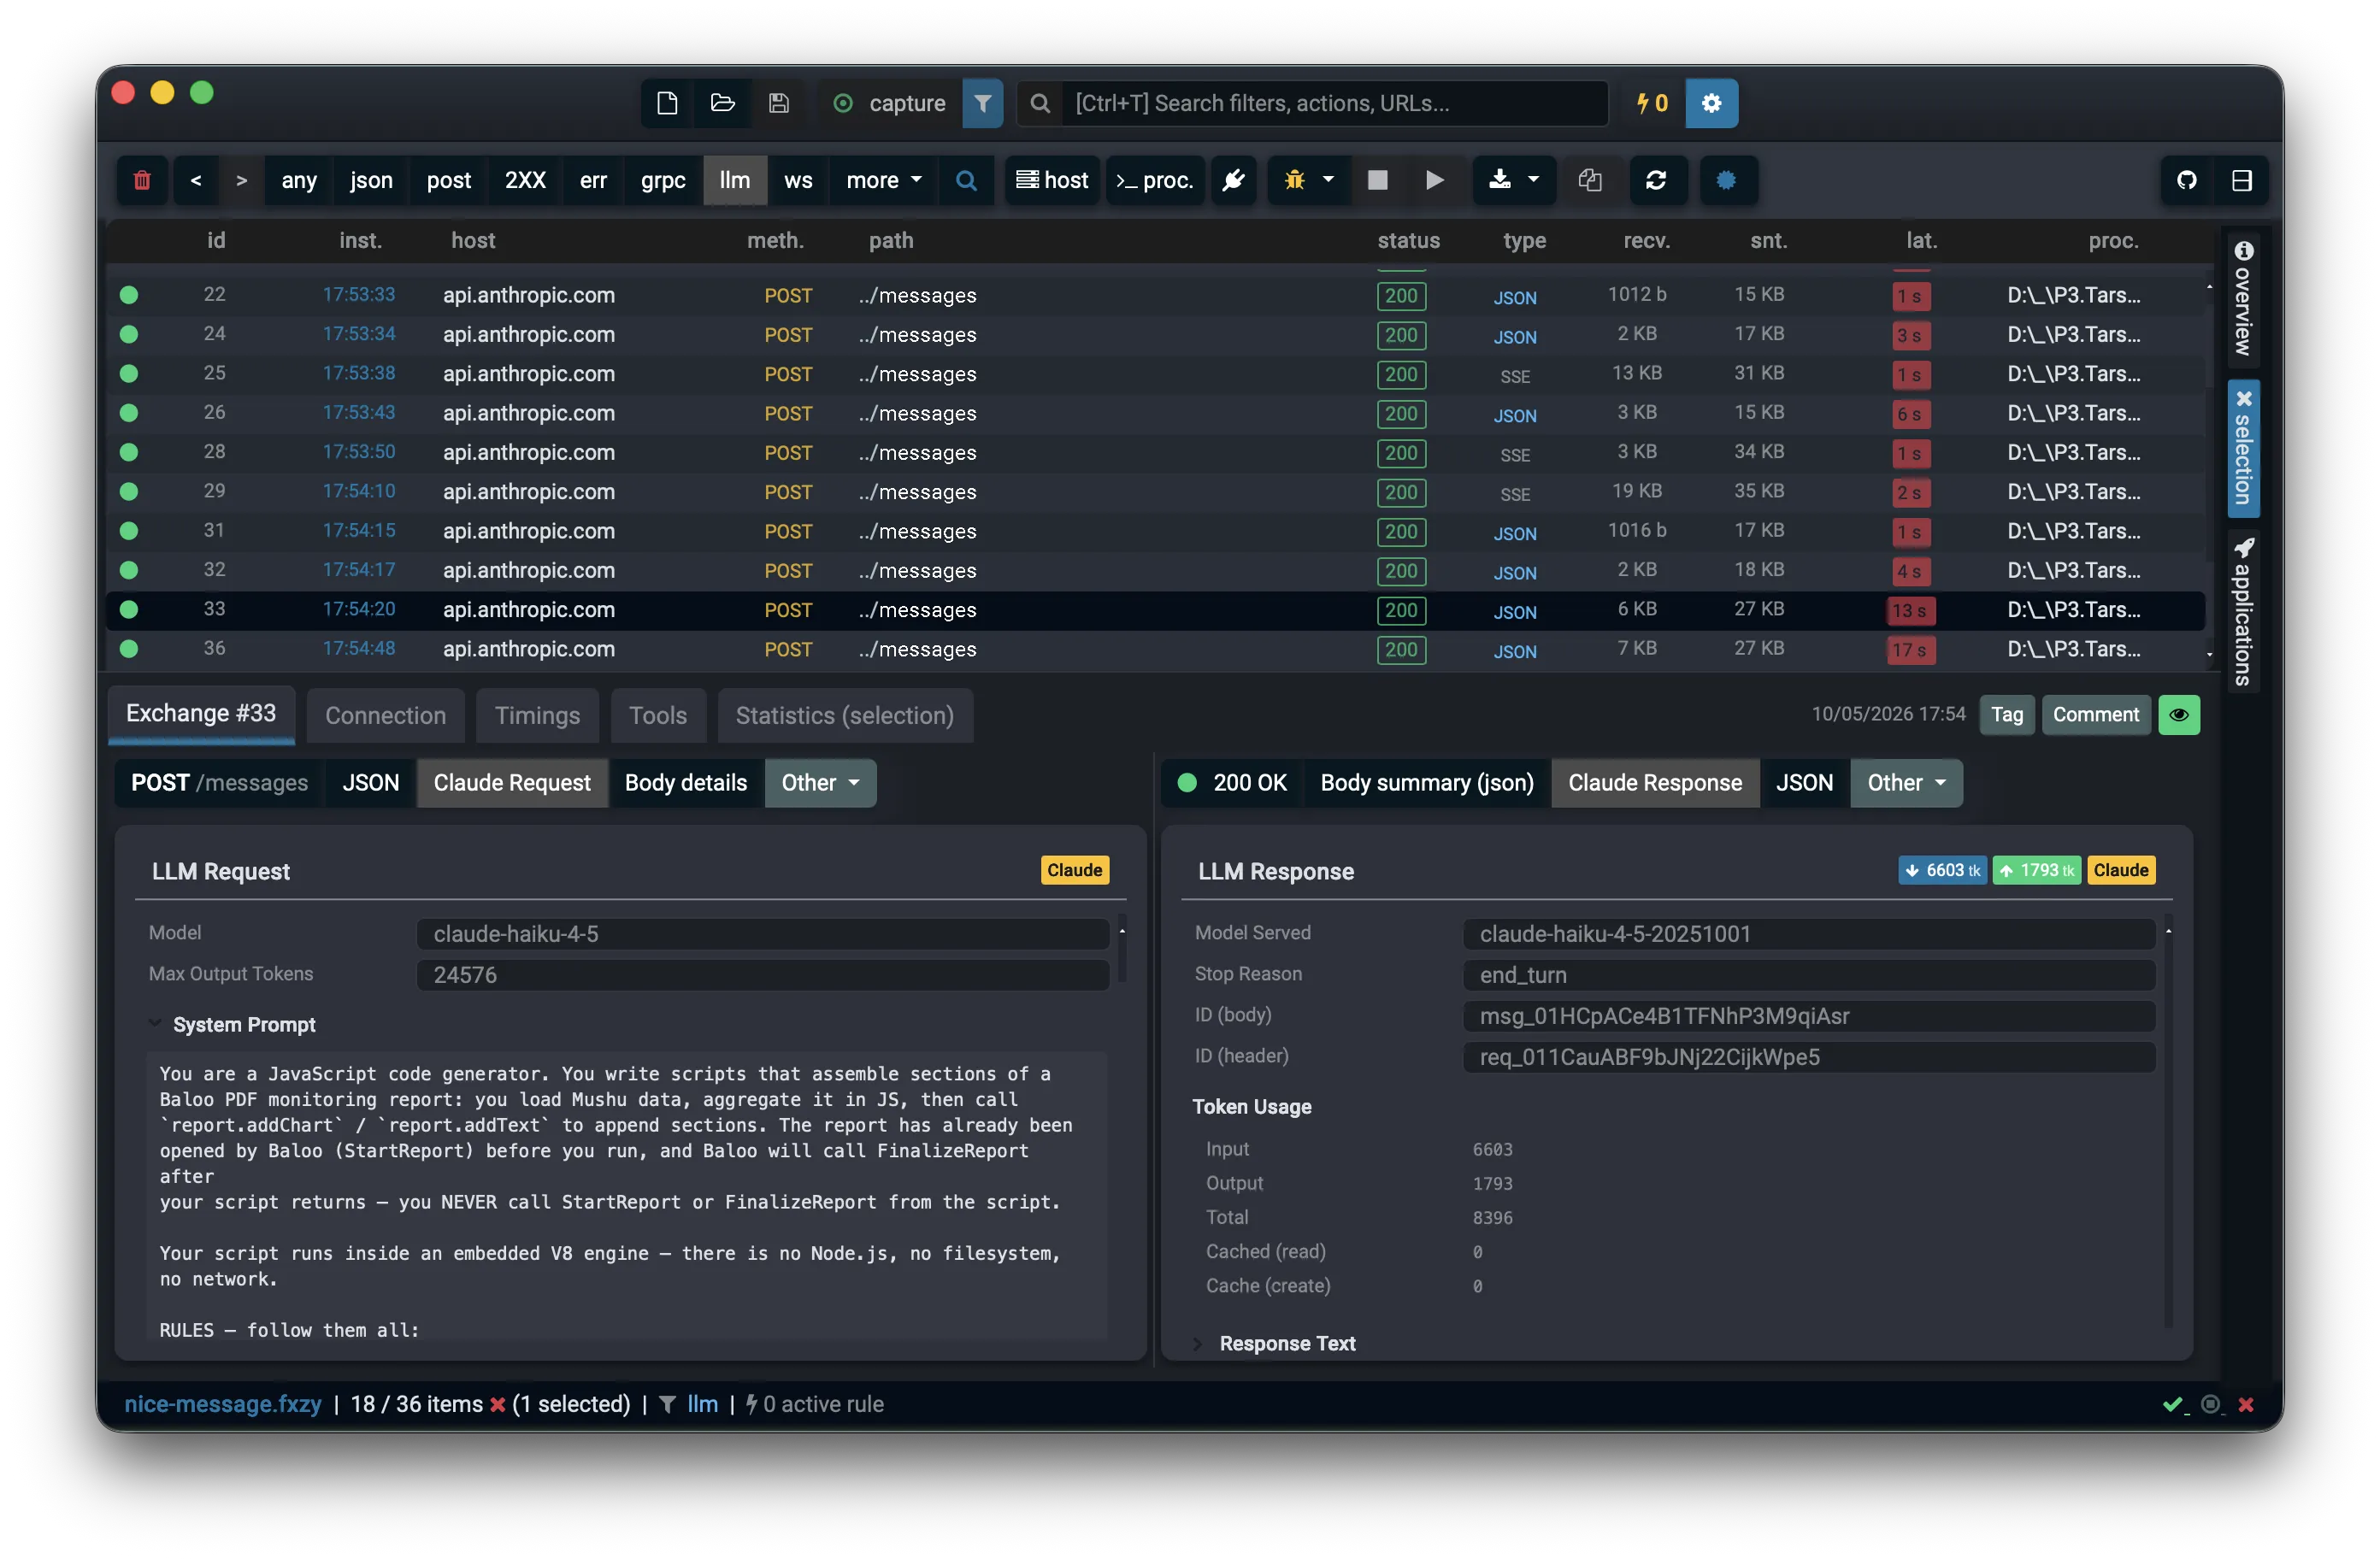The height and width of the screenshot is (1559, 2380).
Task: Toggle the split layout icon
Action: (2241, 180)
